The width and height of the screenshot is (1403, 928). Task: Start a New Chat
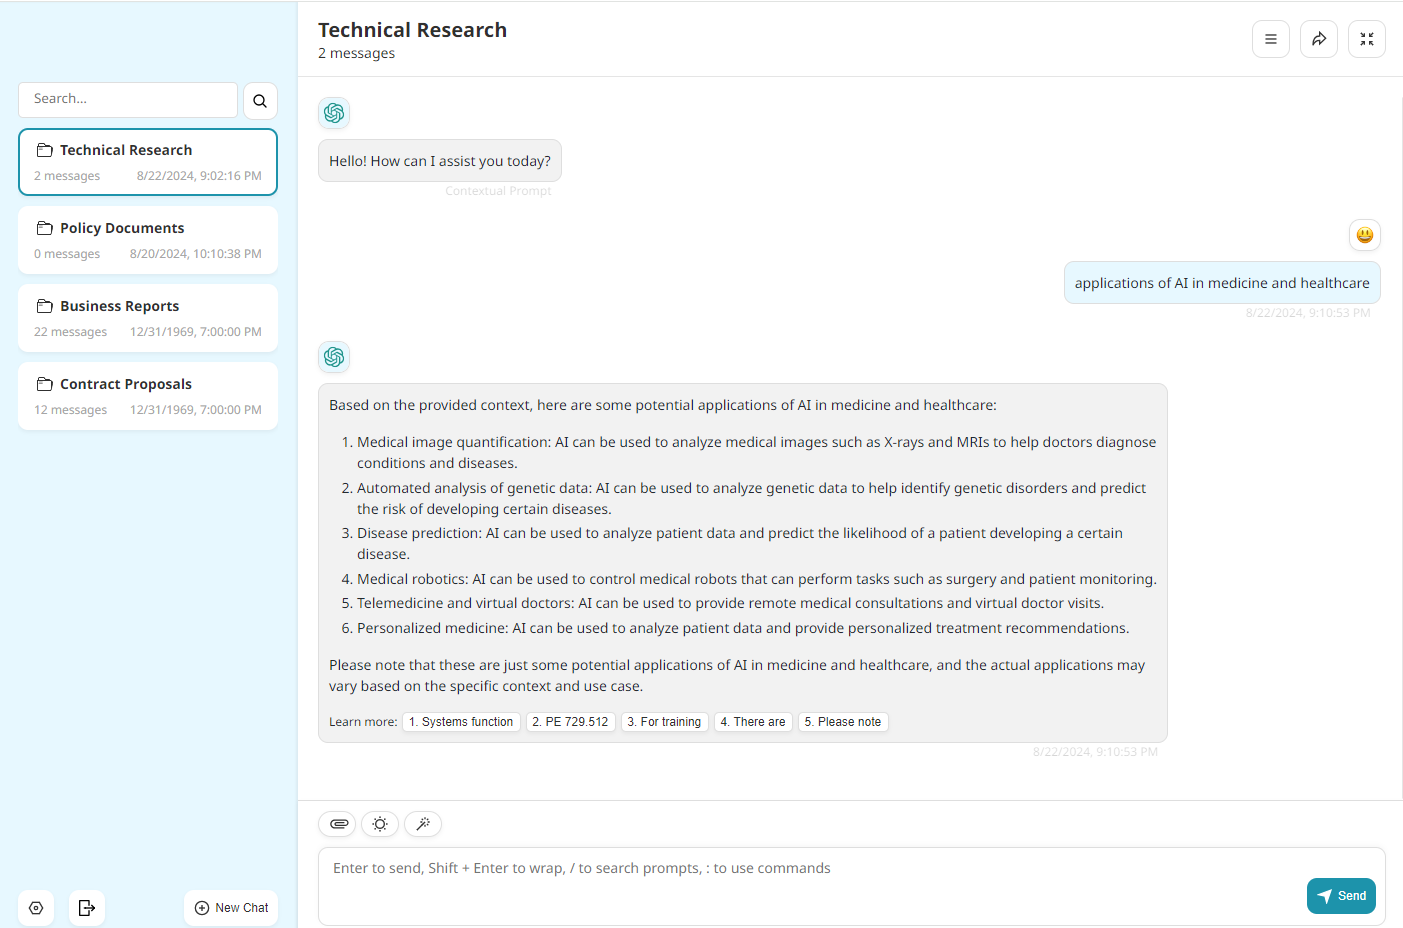(231, 908)
